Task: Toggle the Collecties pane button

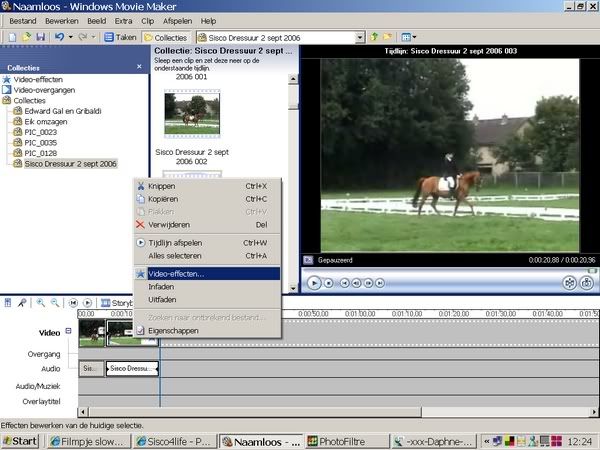Action: tap(165, 37)
